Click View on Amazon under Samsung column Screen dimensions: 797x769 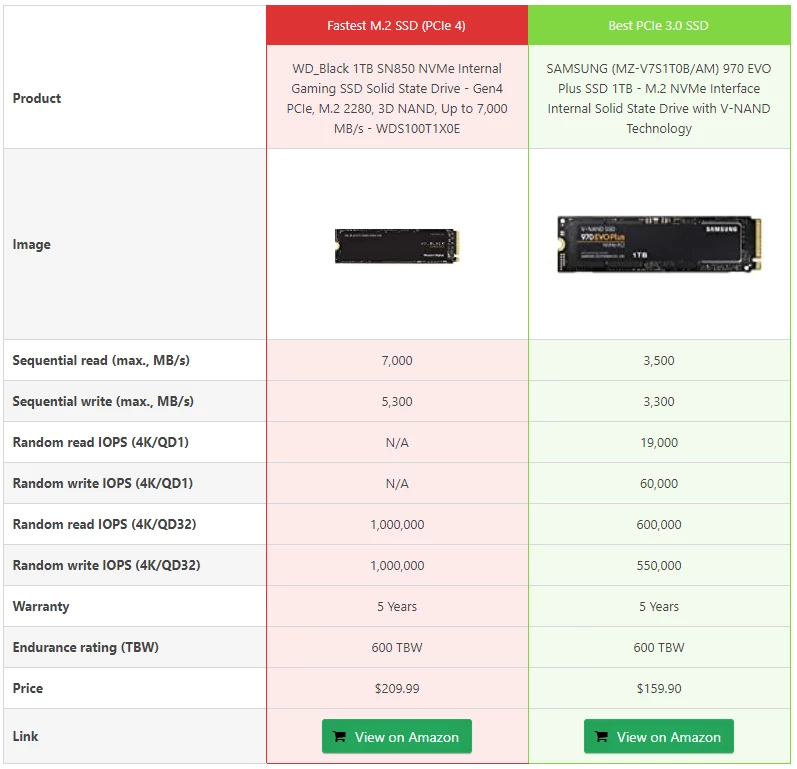pyautogui.click(x=658, y=736)
